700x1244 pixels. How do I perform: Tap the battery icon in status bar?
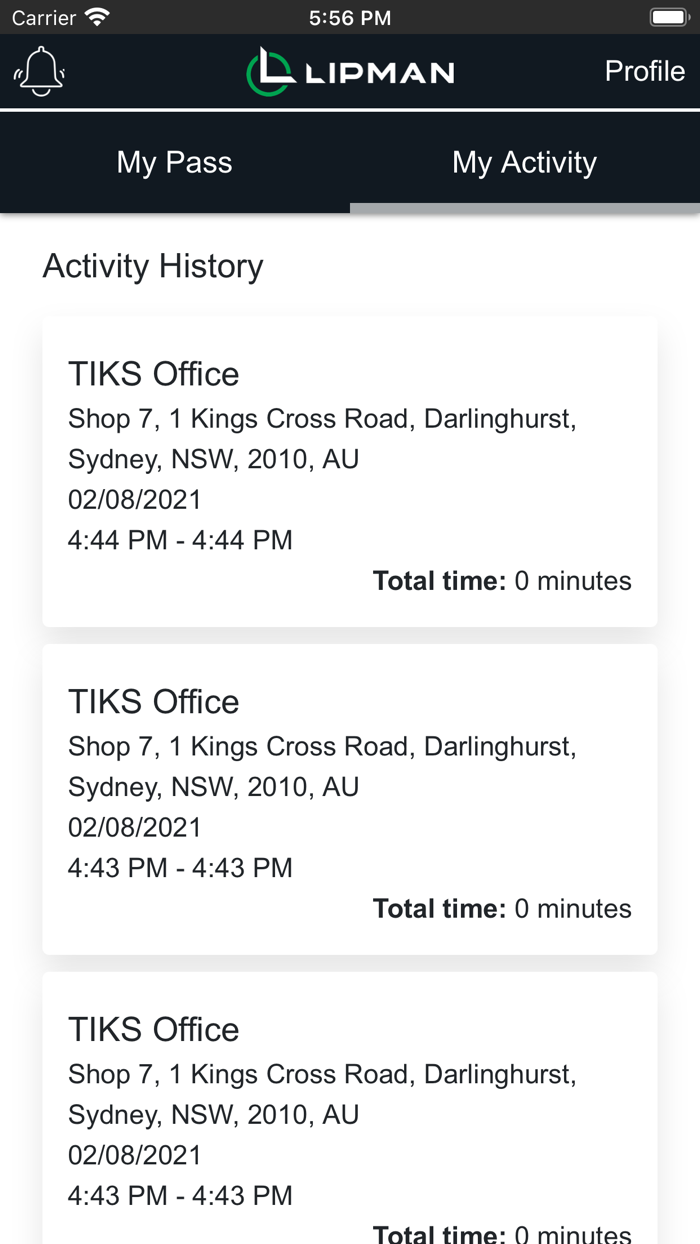click(667, 17)
